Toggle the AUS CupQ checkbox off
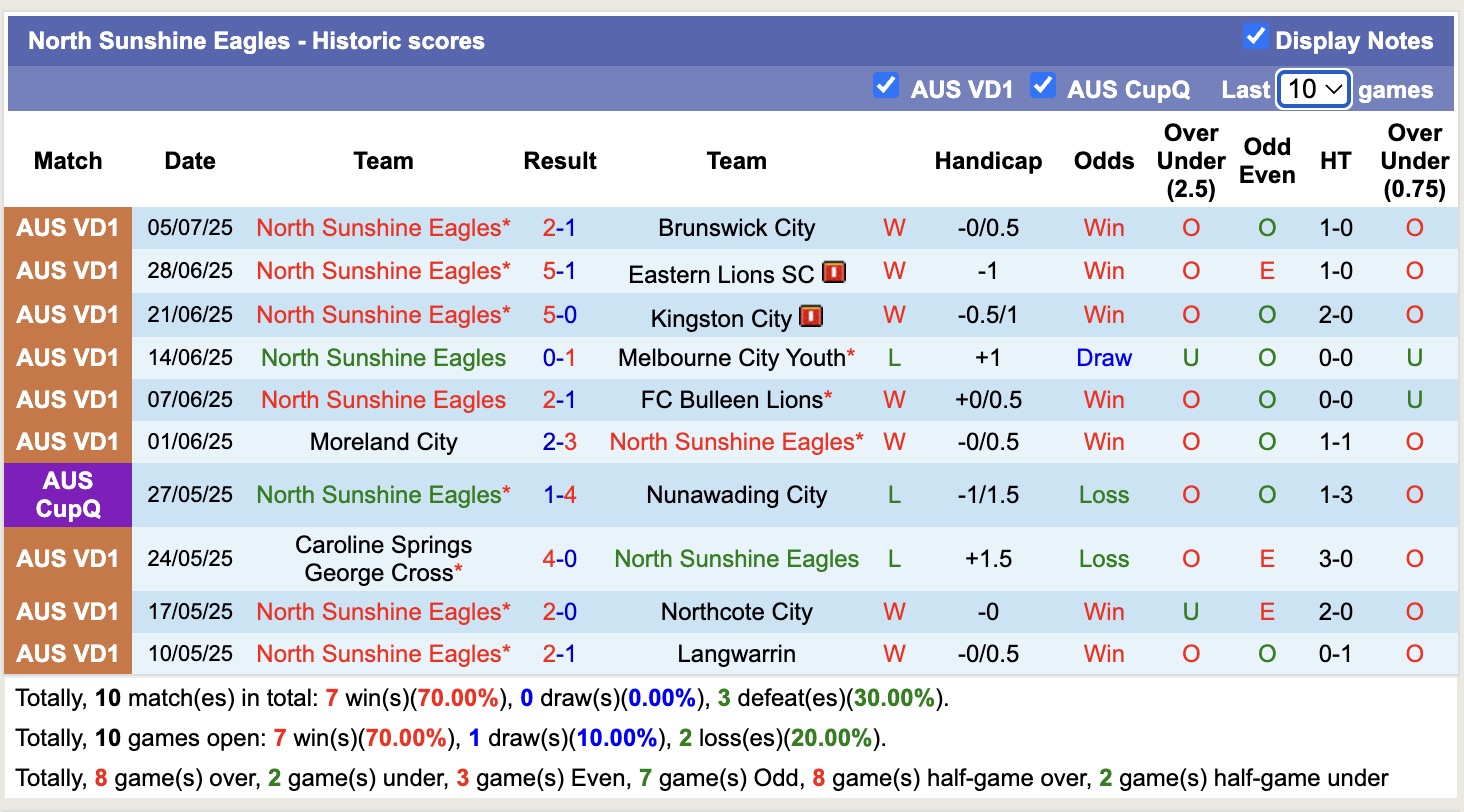The width and height of the screenshot is (1464, 812). tap(1043, 87)
